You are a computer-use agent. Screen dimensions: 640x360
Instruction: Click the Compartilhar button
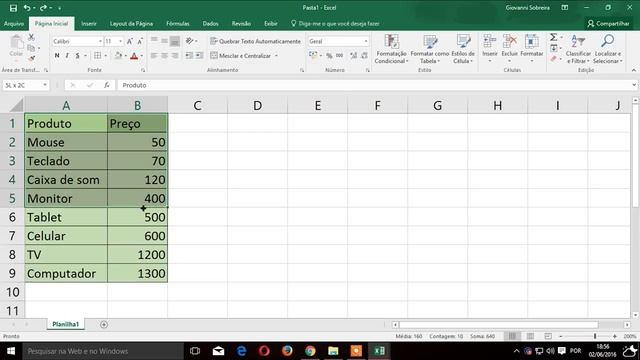click(608, 24)
